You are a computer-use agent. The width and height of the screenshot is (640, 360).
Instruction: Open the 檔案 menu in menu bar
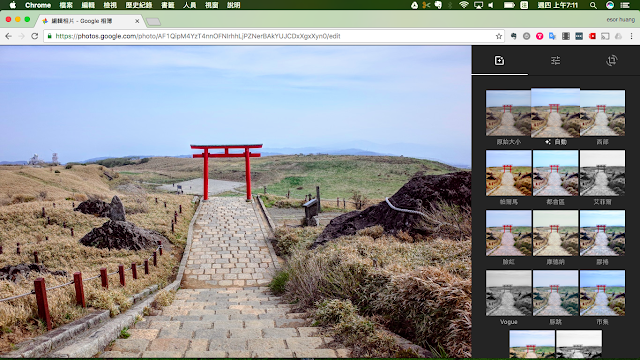[x=66, y=5]
